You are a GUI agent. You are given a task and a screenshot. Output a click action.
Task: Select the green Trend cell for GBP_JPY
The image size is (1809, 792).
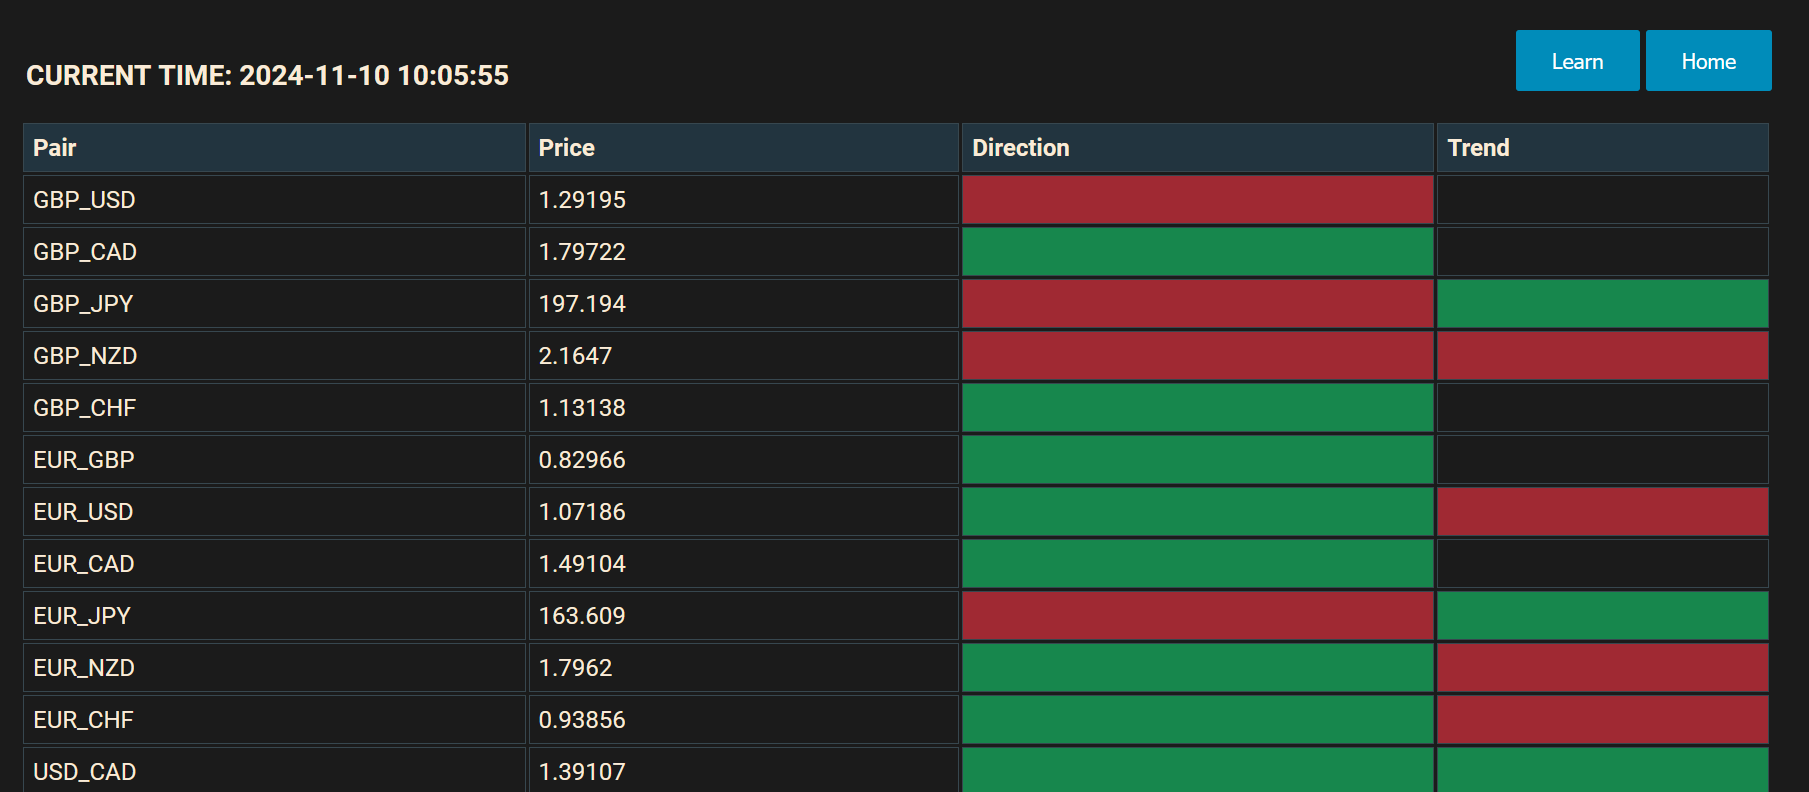click(1602, 304)
